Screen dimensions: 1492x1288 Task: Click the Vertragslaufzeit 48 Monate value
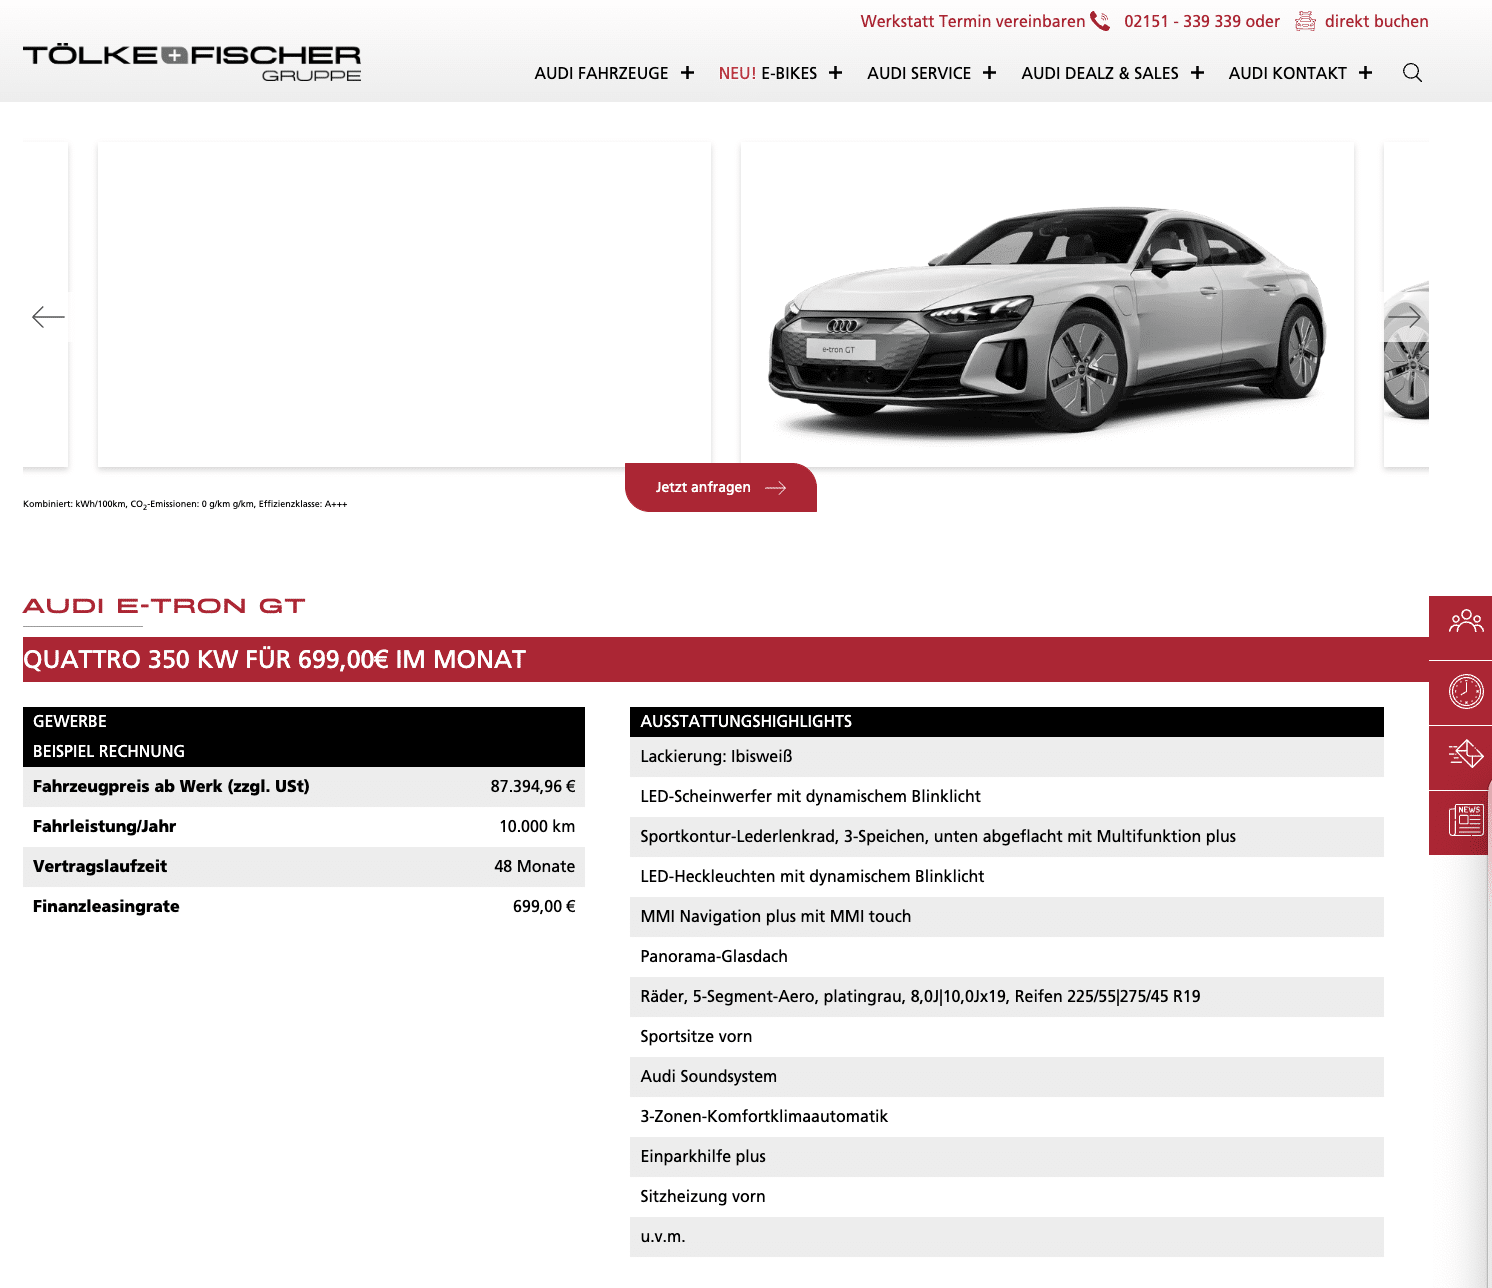[534, 866]
